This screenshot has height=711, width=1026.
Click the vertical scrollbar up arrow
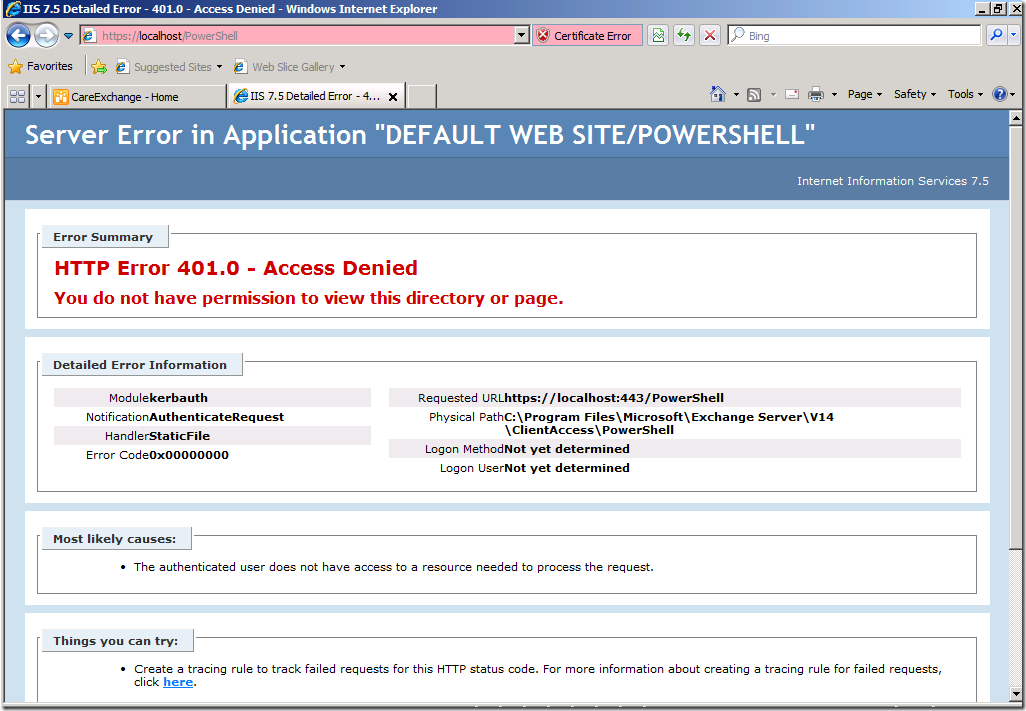tap(1016, 118)
